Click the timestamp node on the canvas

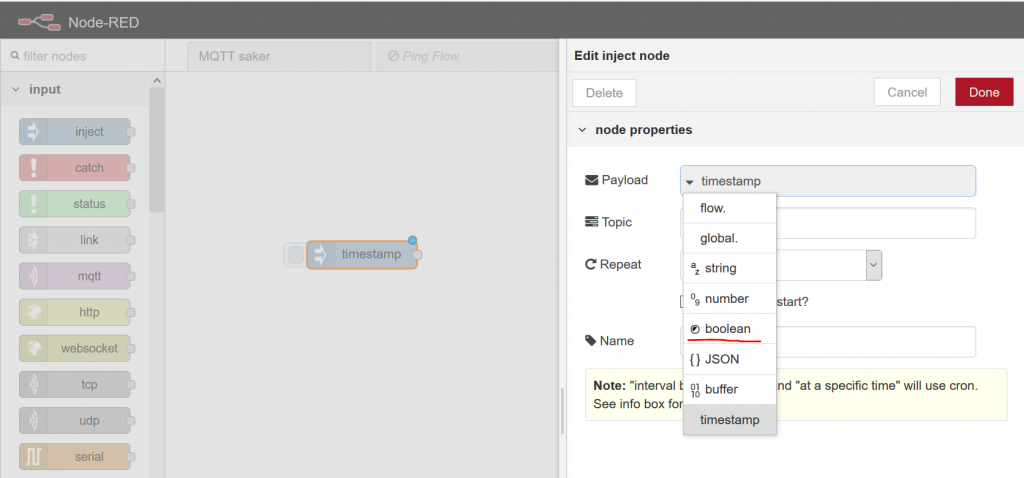click(x=362, y=255)
